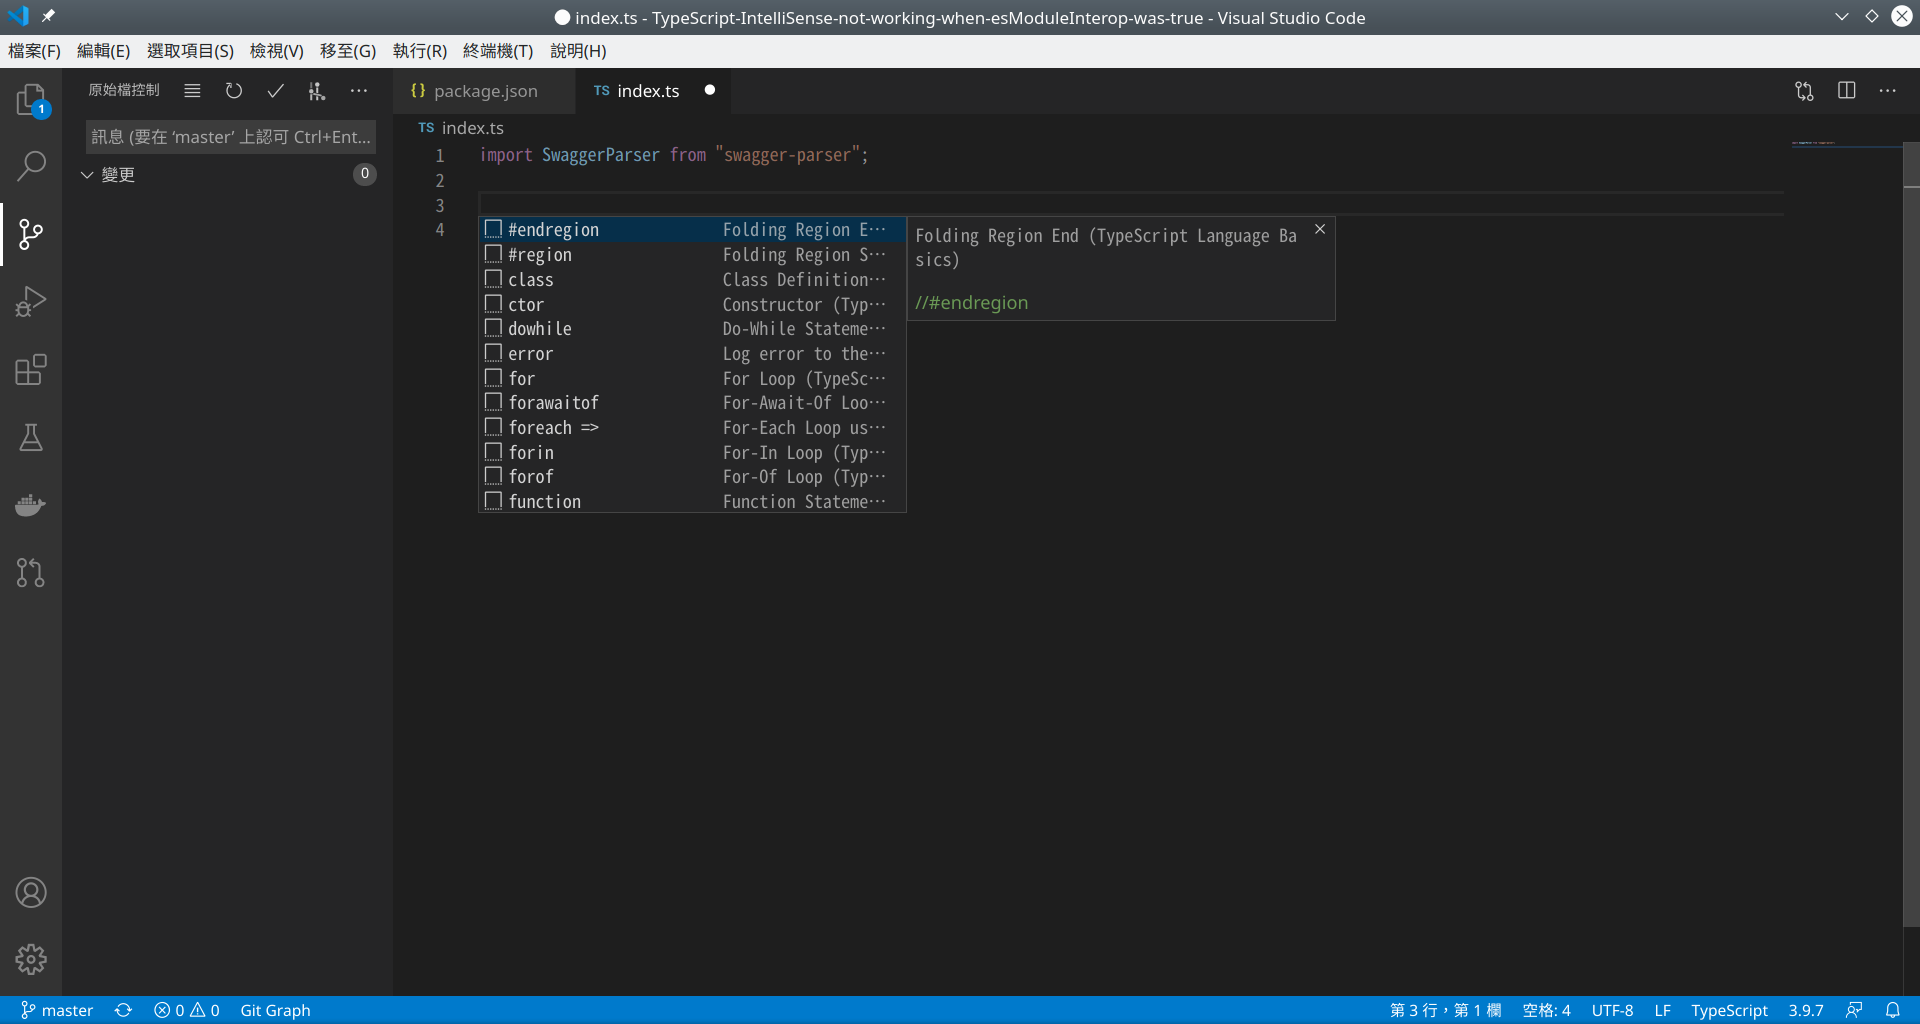Select the forawaitof snippet
The width and height of the screenshot is (1920, 1024).
(692, 403)
